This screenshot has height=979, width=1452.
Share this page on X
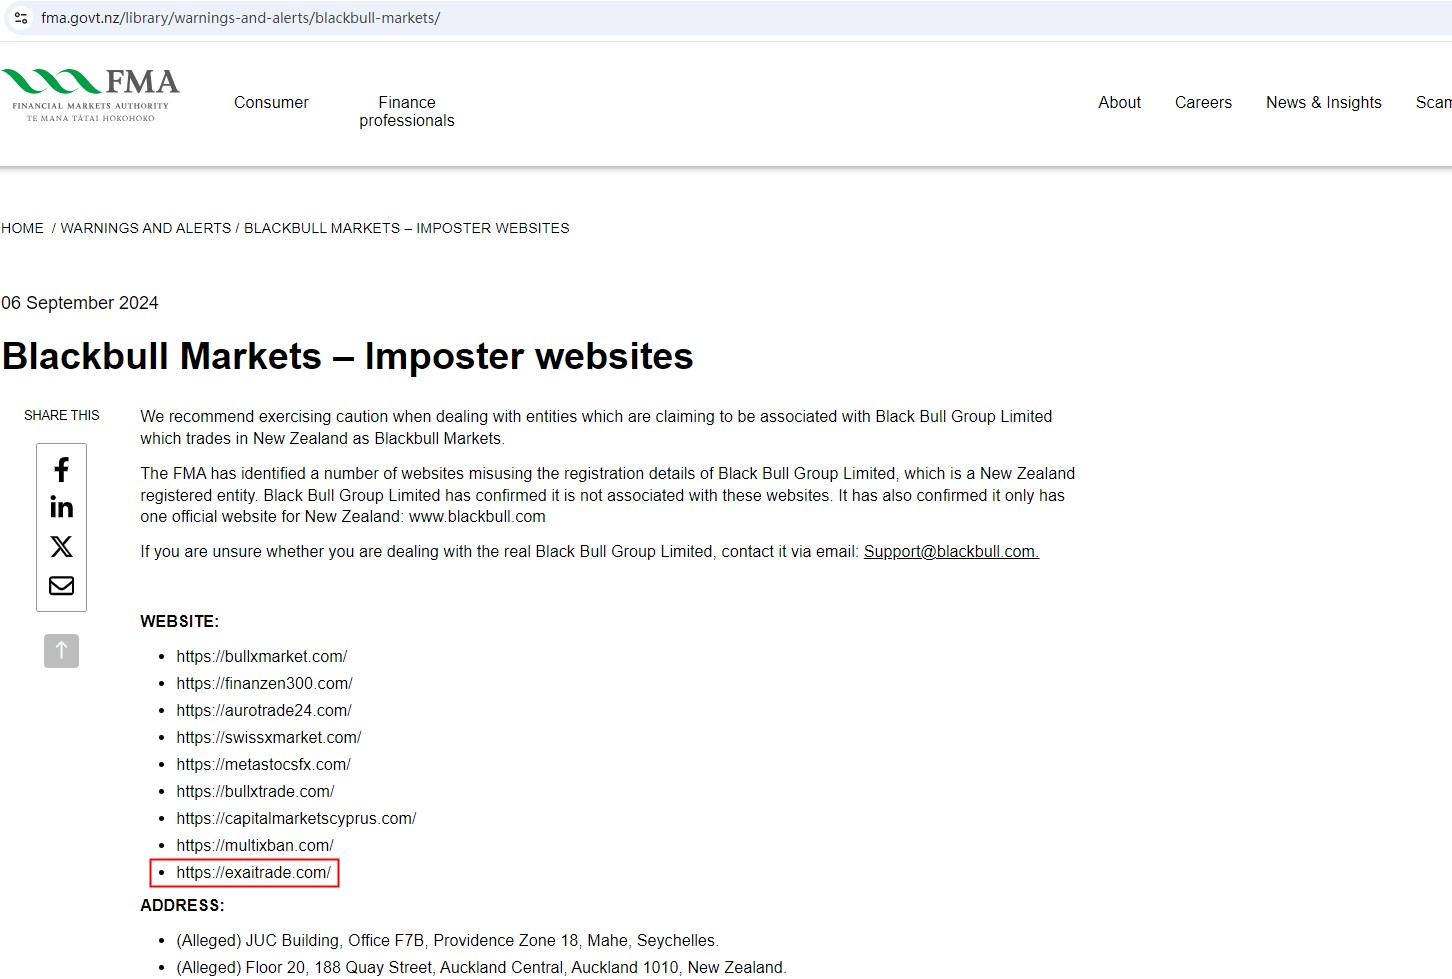(61, 546)
